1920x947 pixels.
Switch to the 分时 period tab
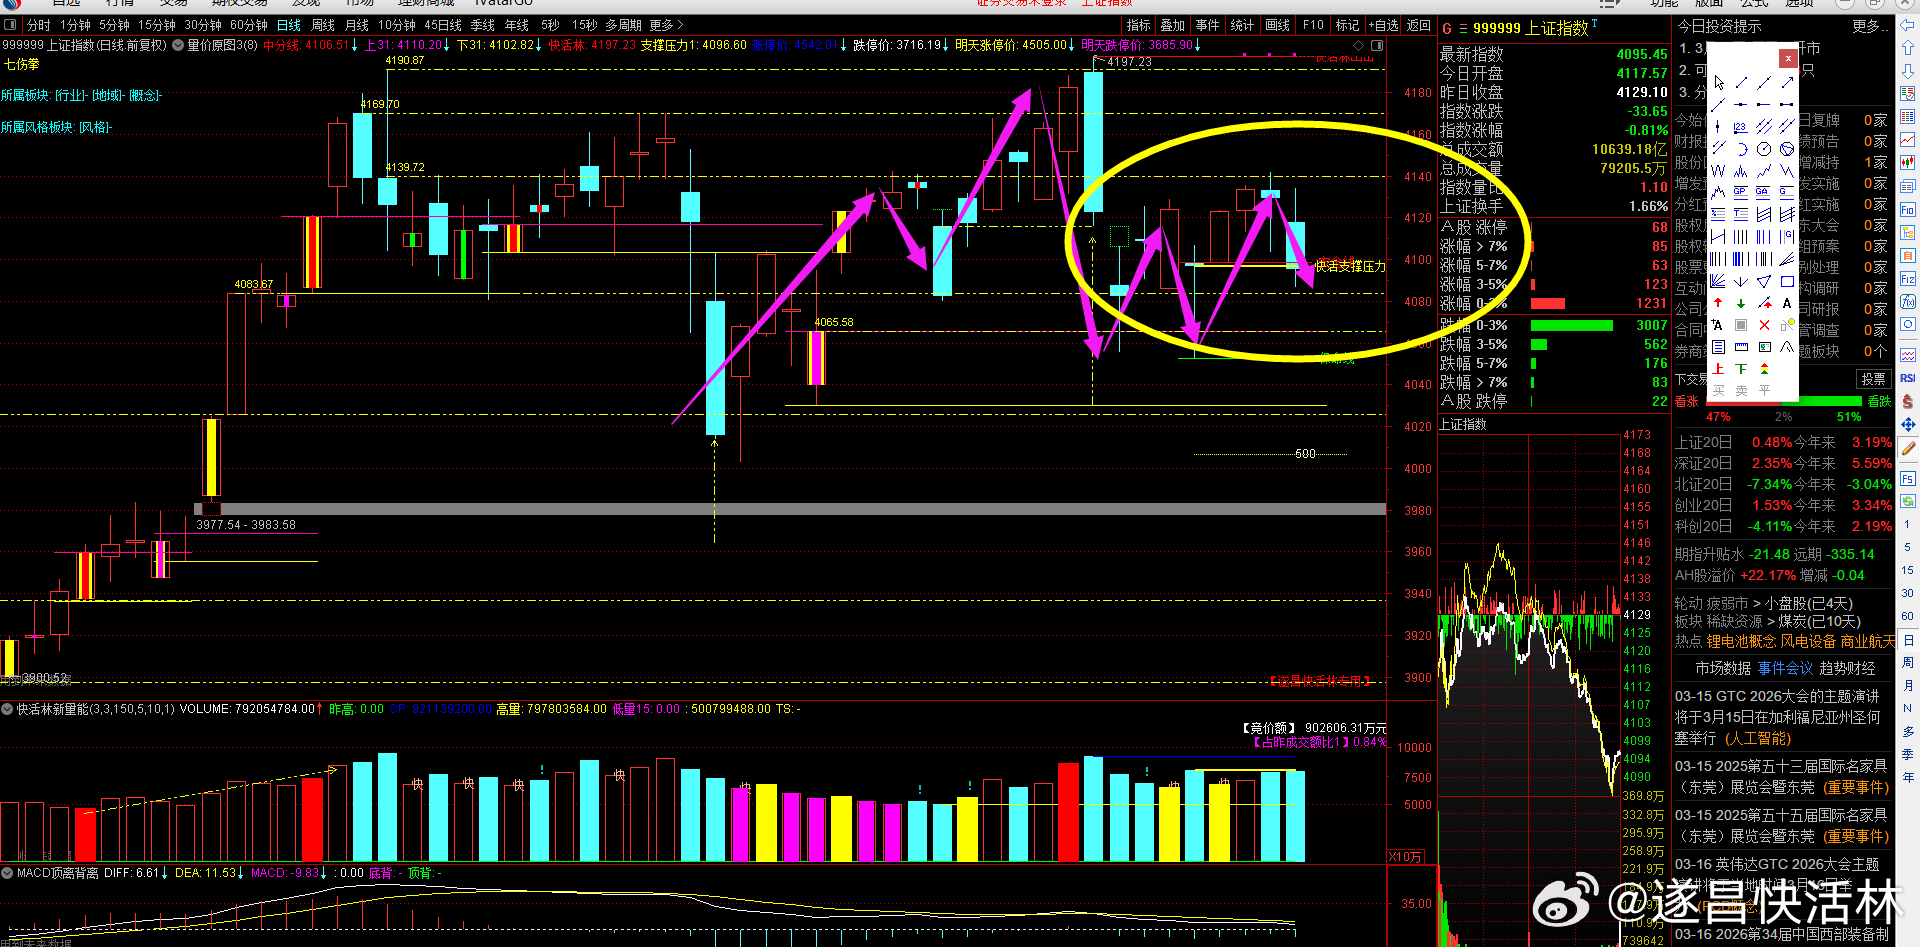[38, 25]
